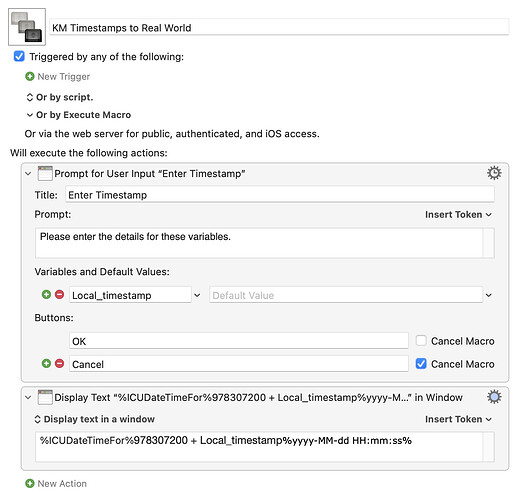This screenshot has height=496, width=517.
Task: Enable Cancel Macro for the OK button
Action: (421, 341)
